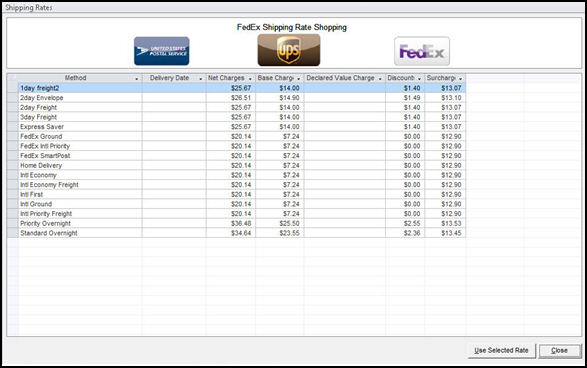Click the Base Charge column header
587x368 pixels.
[x=276, y=78]
